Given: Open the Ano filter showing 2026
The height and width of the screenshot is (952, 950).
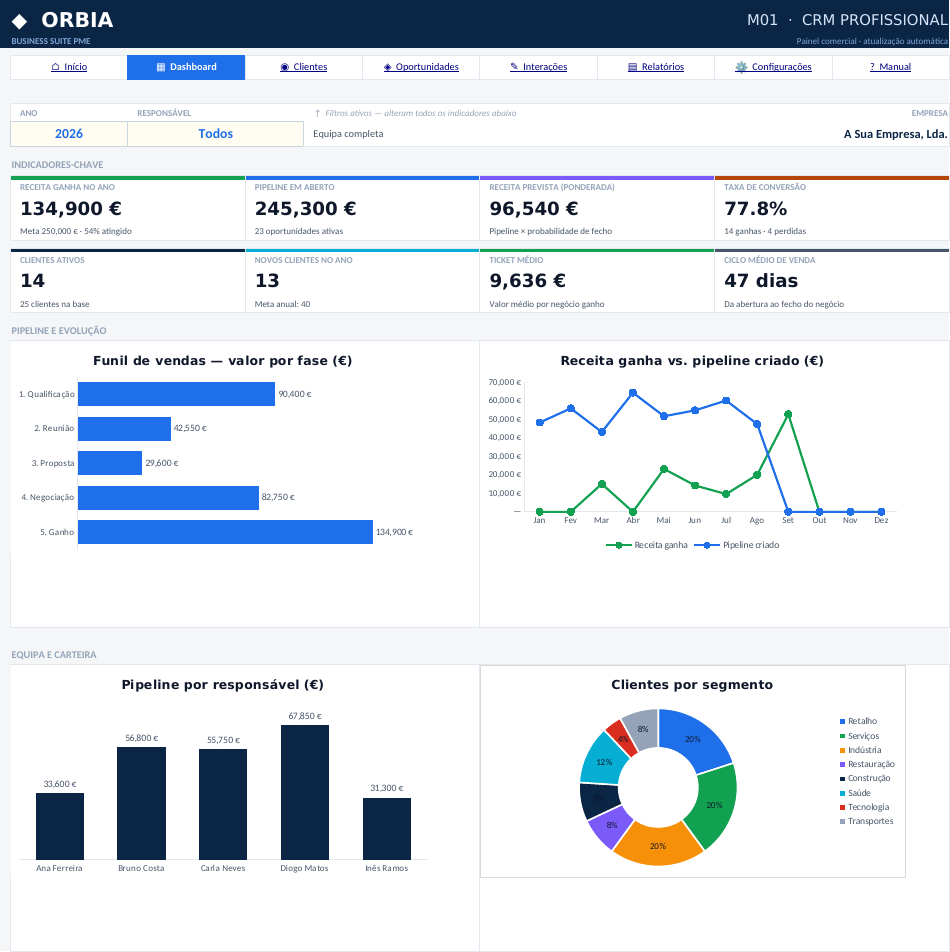Looking at the screenshot, I should pyautogui.click(x=69, y=134).
